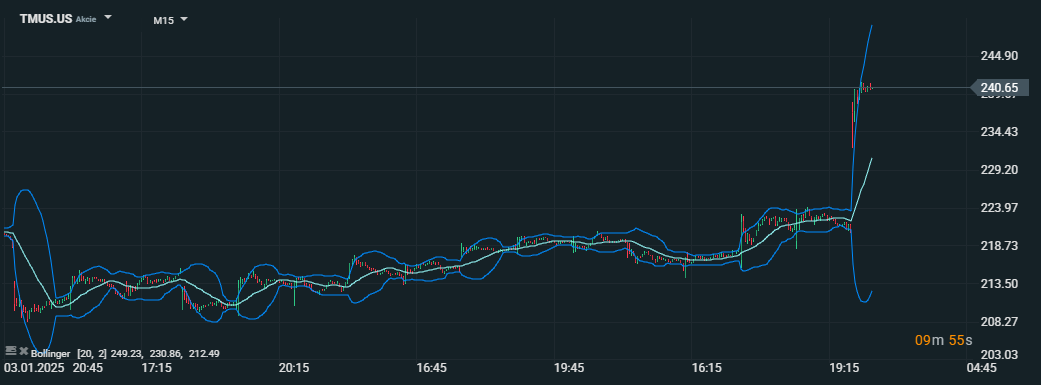
Task: Click the 213.50 price axis label
Action: point(999,283)
